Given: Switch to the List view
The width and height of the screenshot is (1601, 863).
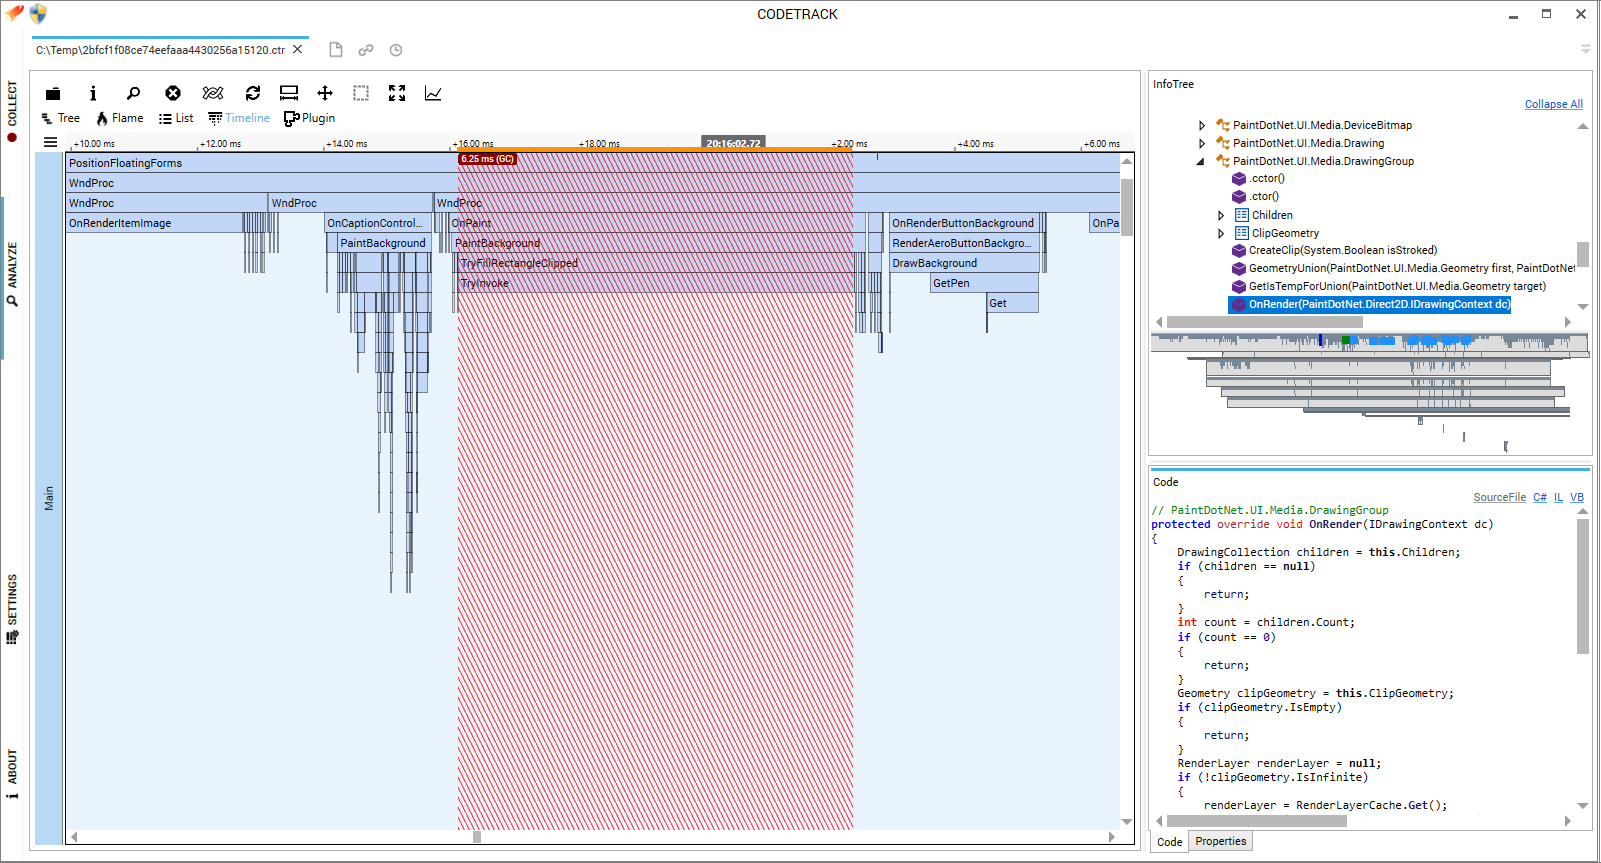Looking at the screenshot, I should coord(176,118).
